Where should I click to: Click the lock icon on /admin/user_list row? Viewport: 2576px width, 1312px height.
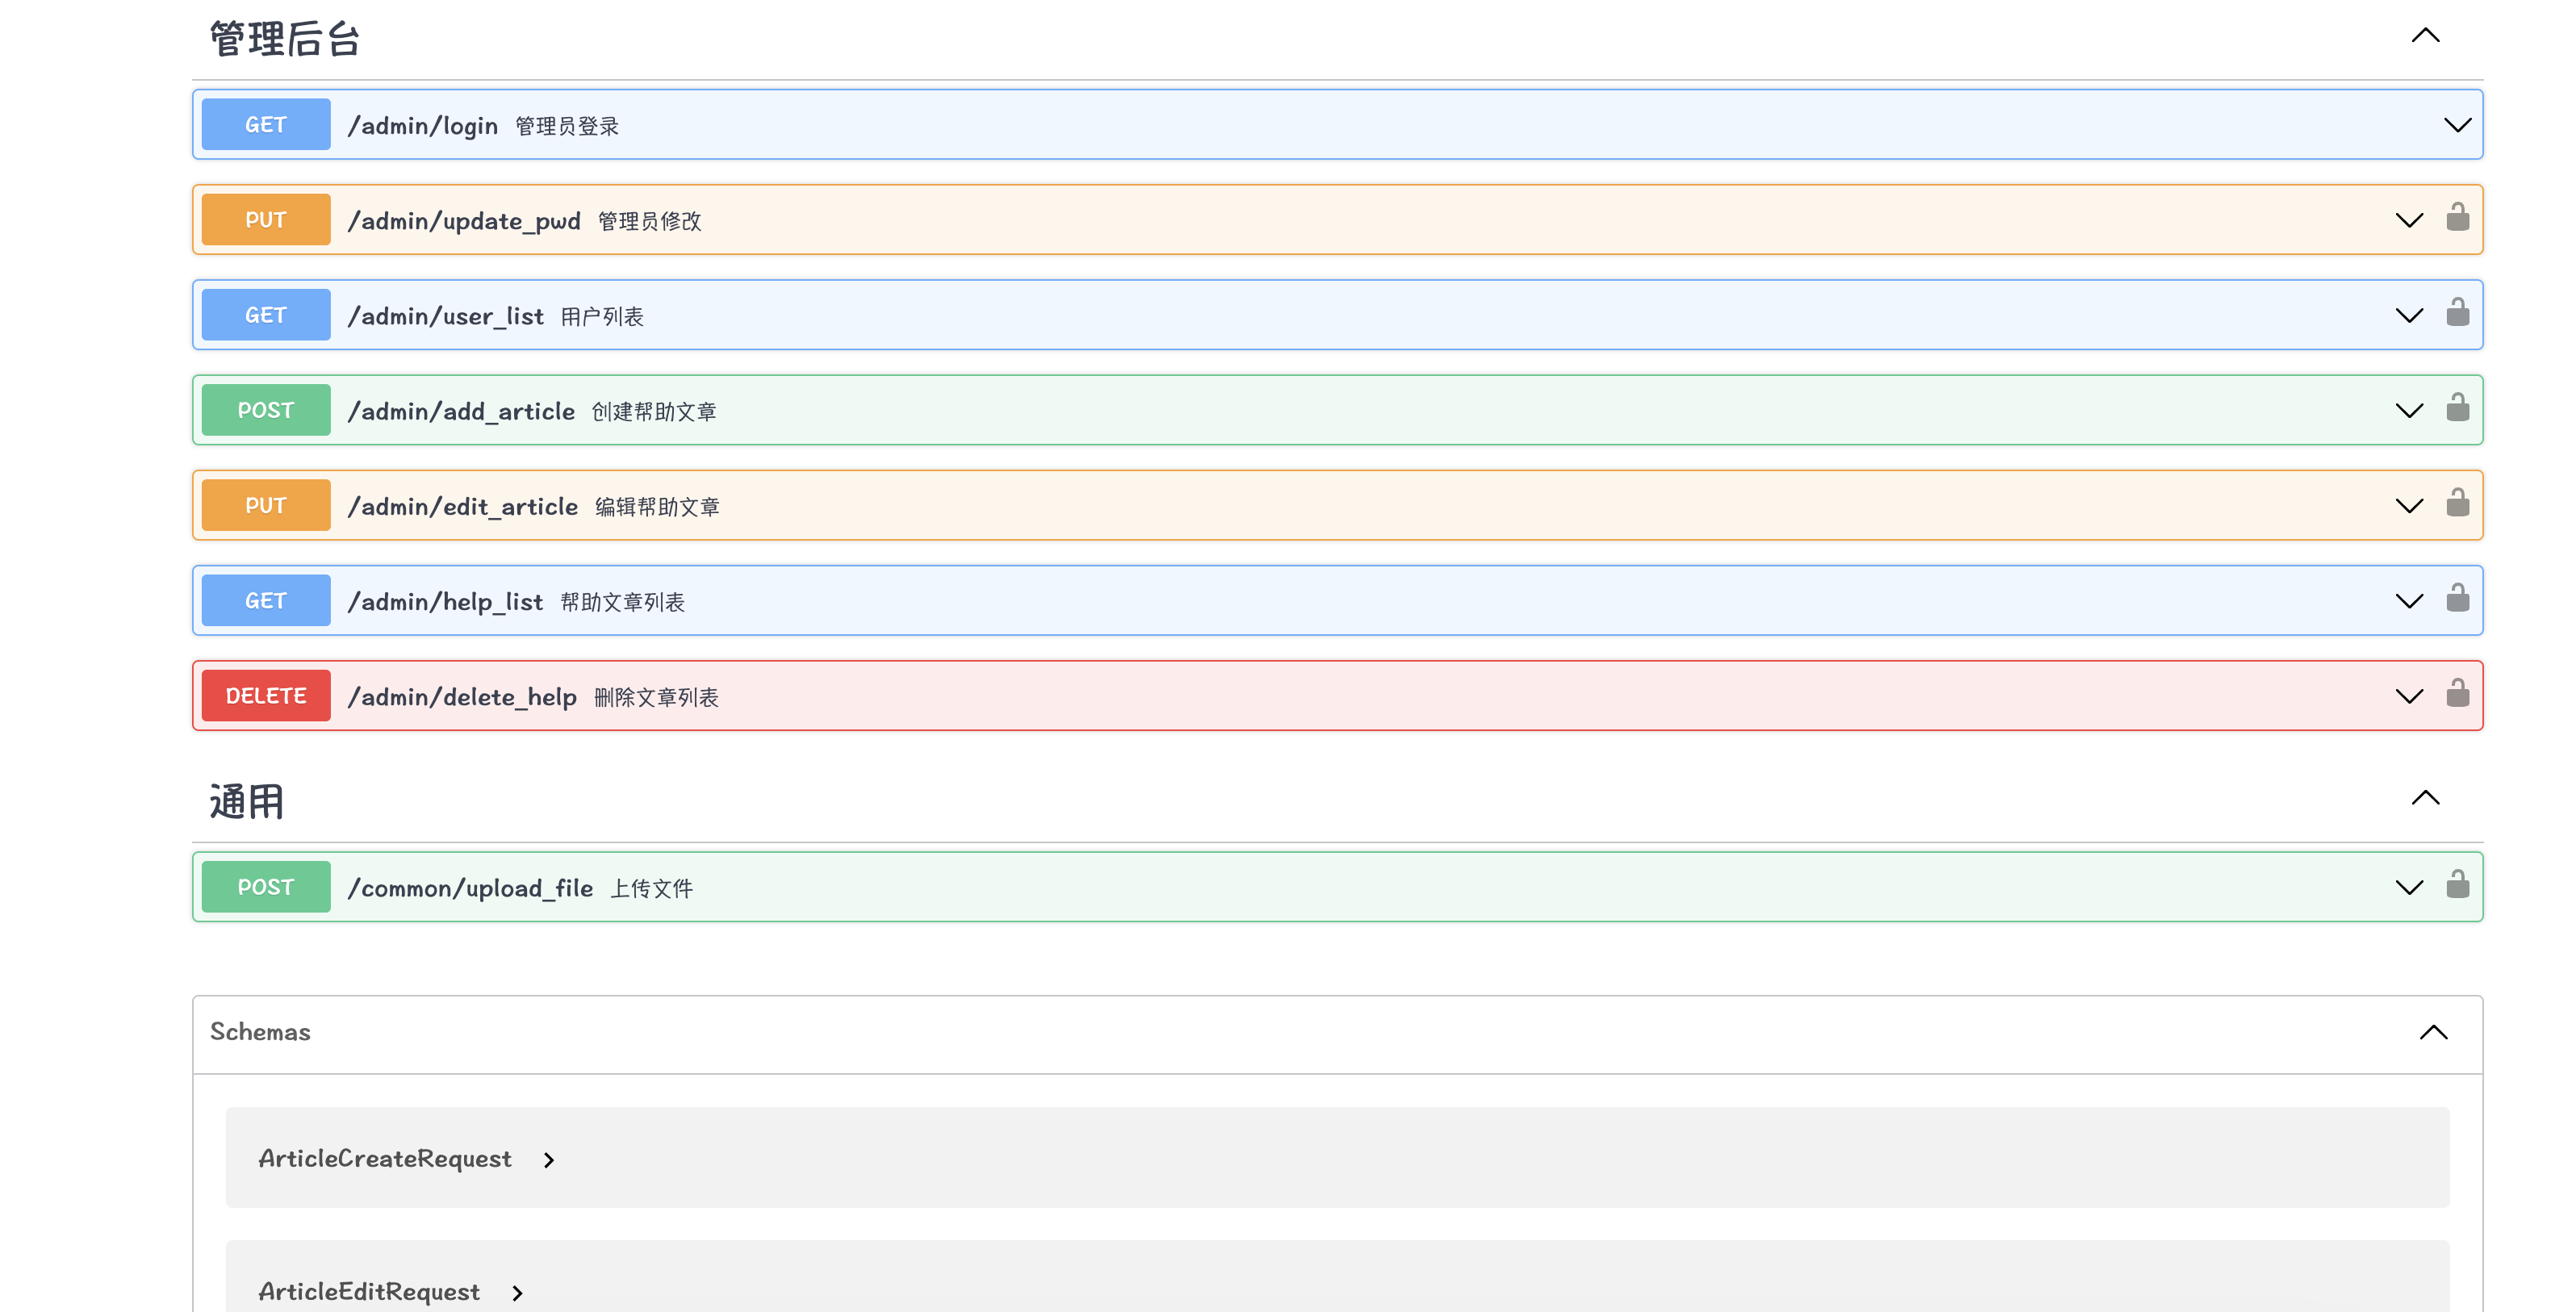[2457, 312]
